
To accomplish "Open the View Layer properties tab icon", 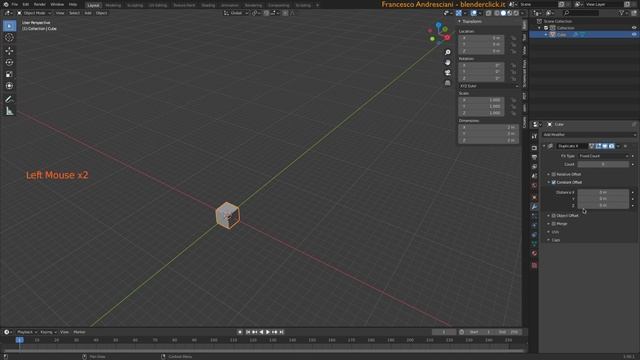I will click(534, 167).
